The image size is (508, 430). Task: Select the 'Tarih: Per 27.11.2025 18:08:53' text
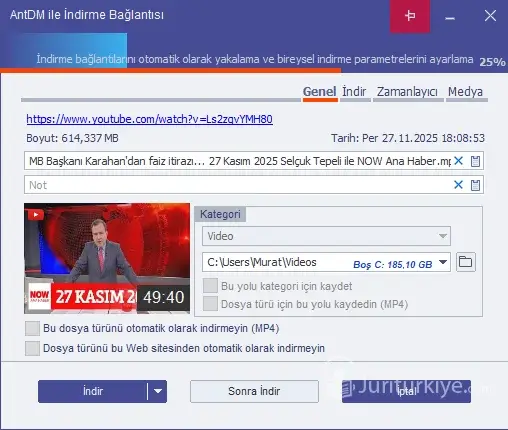(x=408, y=138)
